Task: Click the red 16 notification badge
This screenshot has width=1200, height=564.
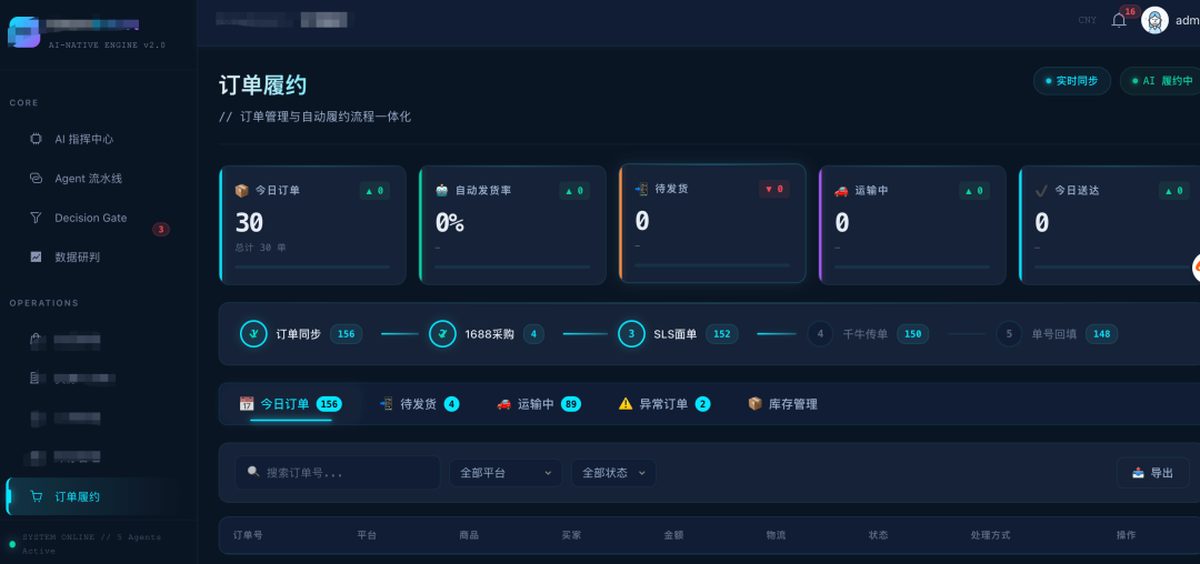Action: [x=1130, y=11]
